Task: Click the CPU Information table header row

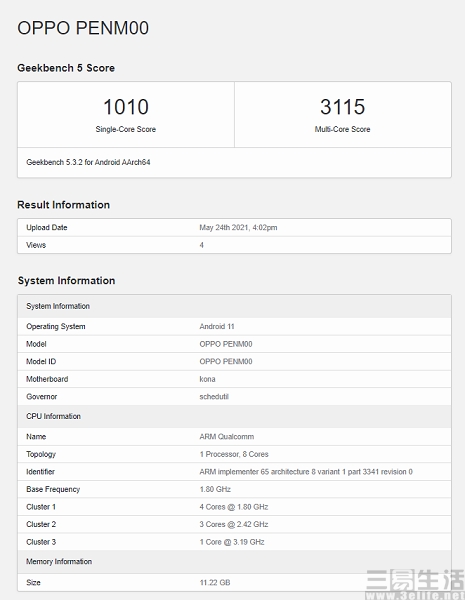Action: [234, 416]
